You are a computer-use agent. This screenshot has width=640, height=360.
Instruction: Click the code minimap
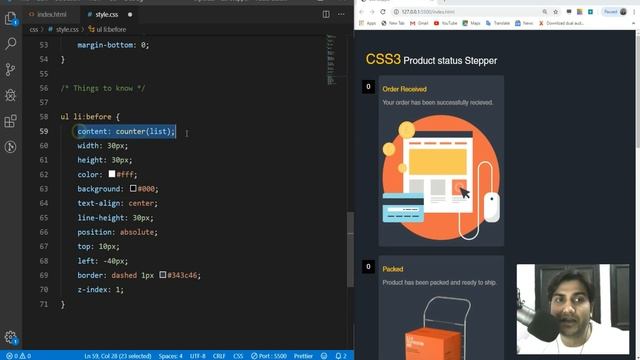coord(331,59)
